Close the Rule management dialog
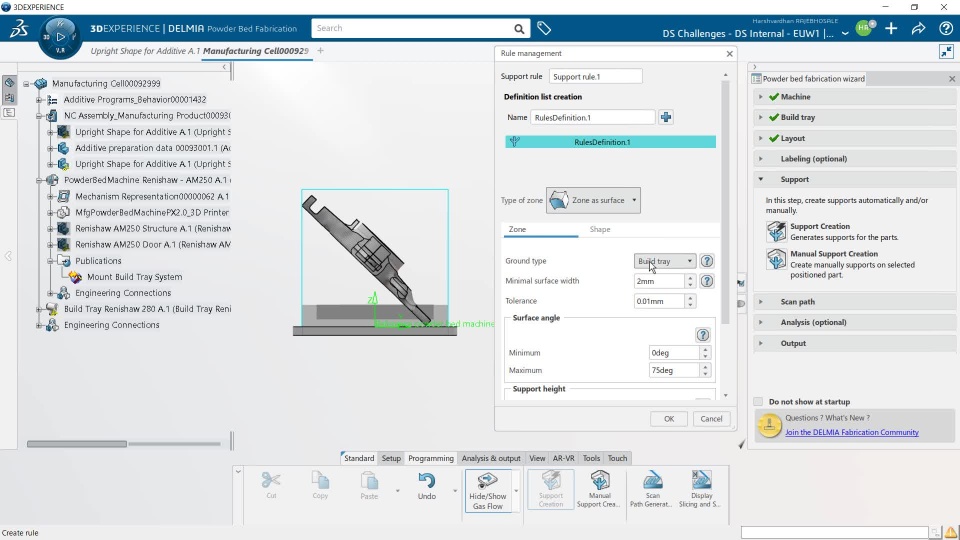Image resolution: width=960 pixels, height=540 pixels. [x=729, y=54]
